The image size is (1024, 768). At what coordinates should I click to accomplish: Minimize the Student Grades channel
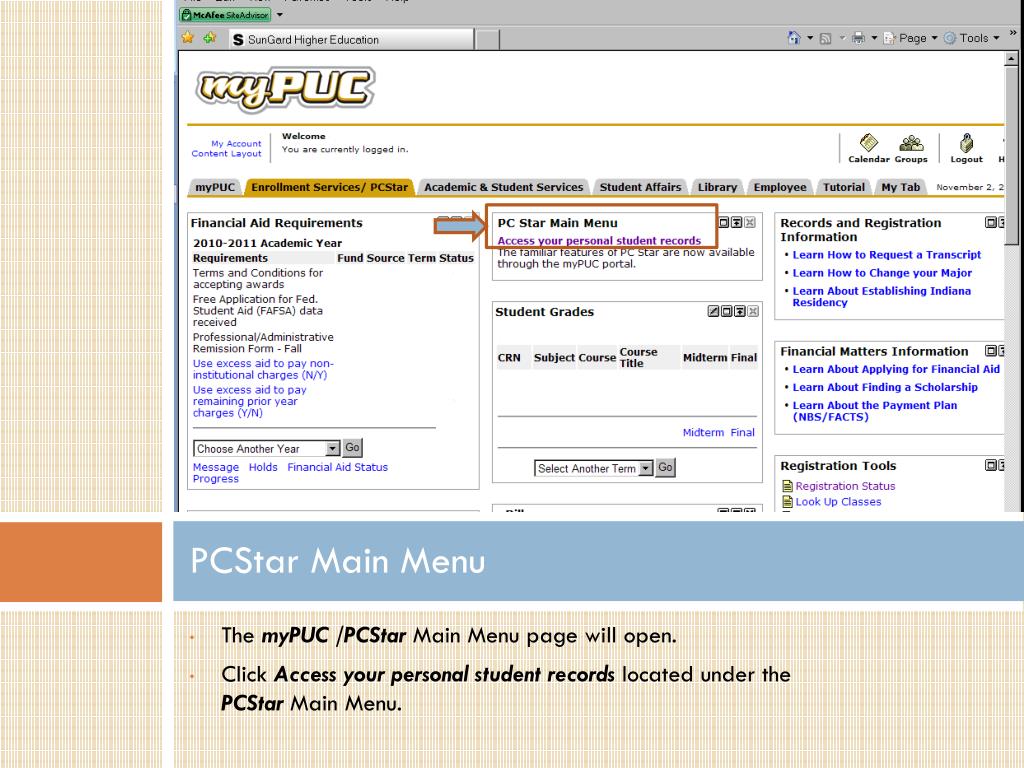[740, 311]
